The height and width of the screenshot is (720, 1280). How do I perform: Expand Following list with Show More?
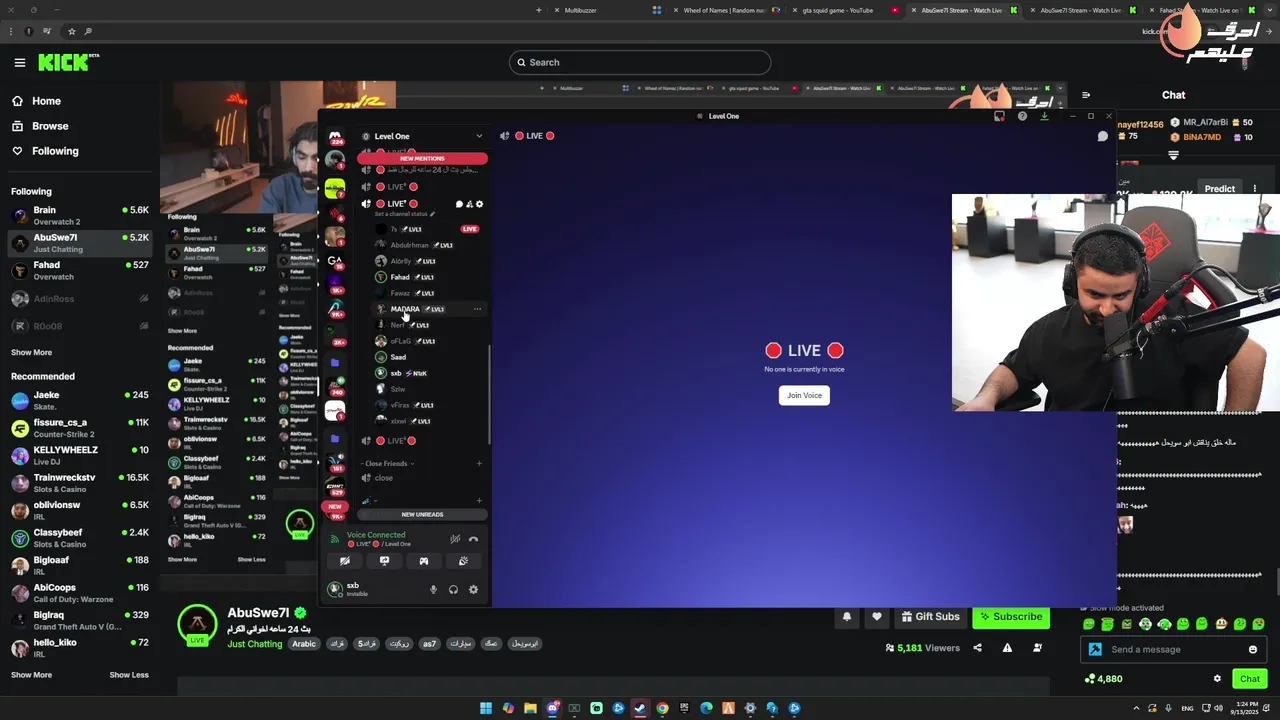click(31, 352)
